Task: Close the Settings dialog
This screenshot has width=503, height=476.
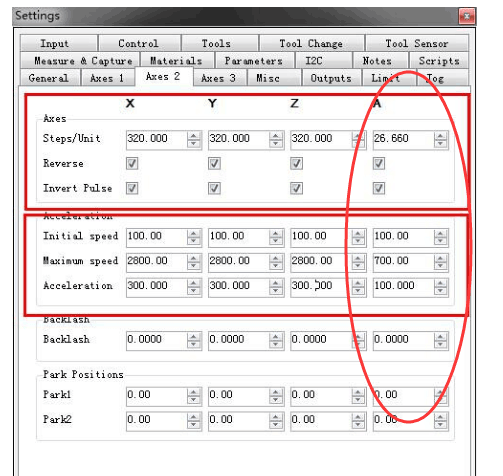Action: click(x=467, y=16)
